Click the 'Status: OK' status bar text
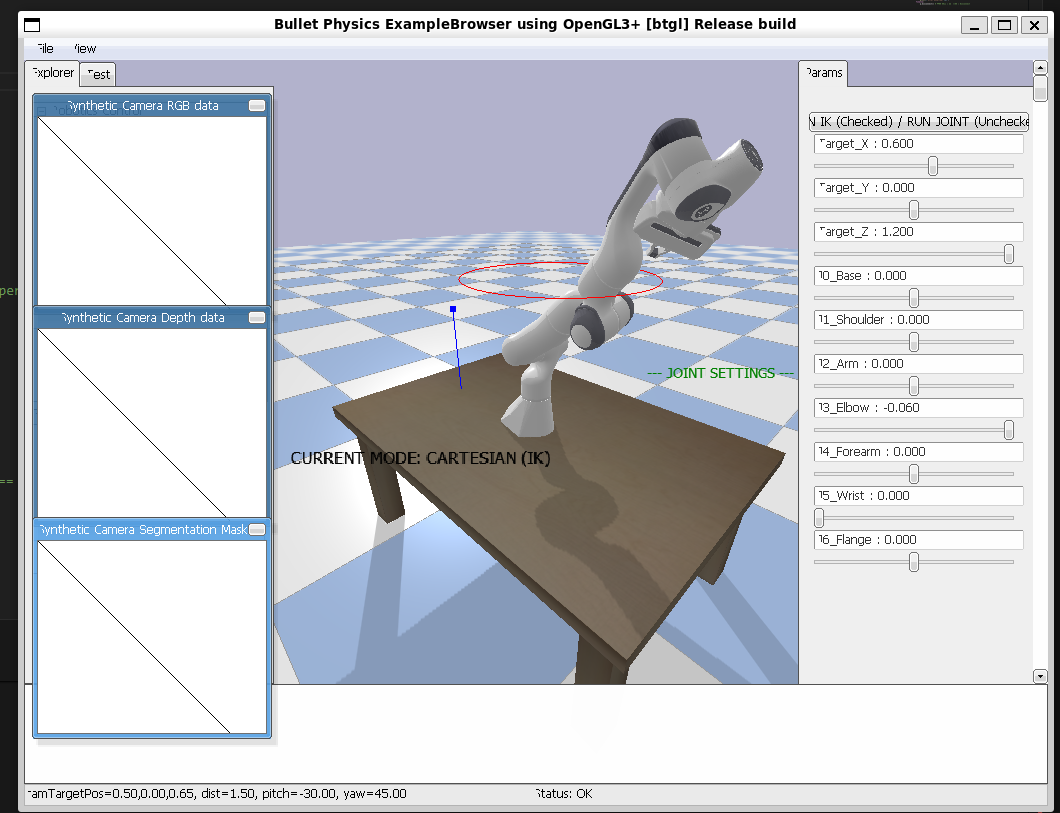Image resolution: width=1060 pixels, height=813 pixels. point(564,793)
